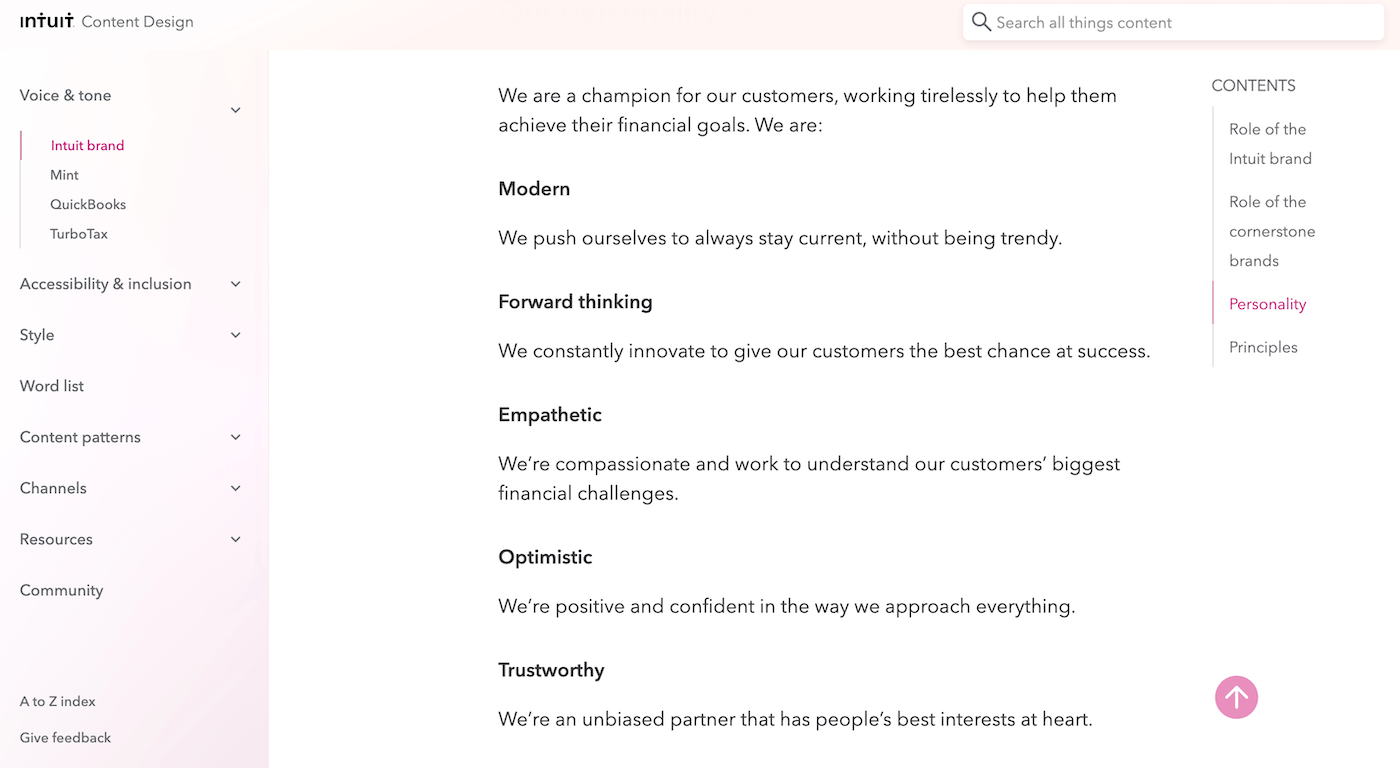Expand the Channels section chevron

pos(236,488)
